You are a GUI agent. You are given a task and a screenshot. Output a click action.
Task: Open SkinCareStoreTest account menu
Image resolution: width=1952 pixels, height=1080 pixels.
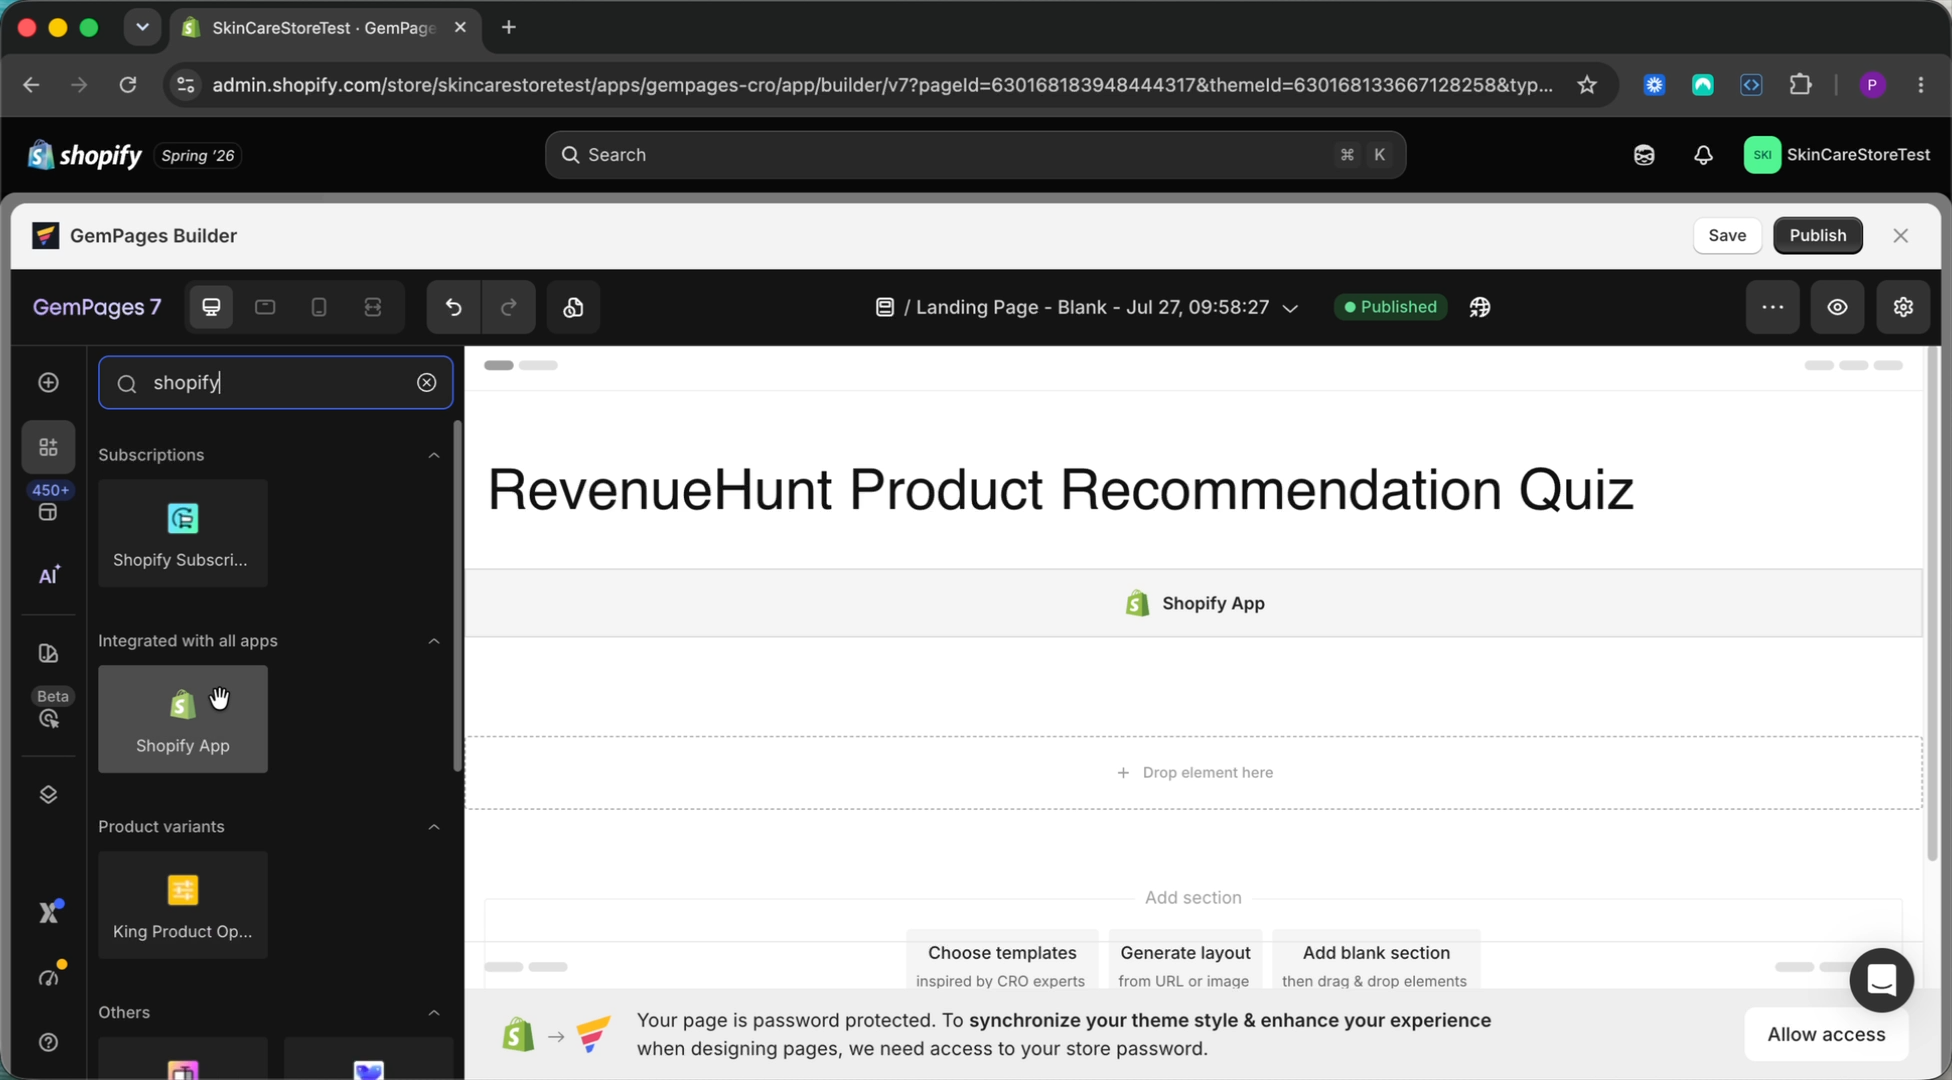(1836, 155)
